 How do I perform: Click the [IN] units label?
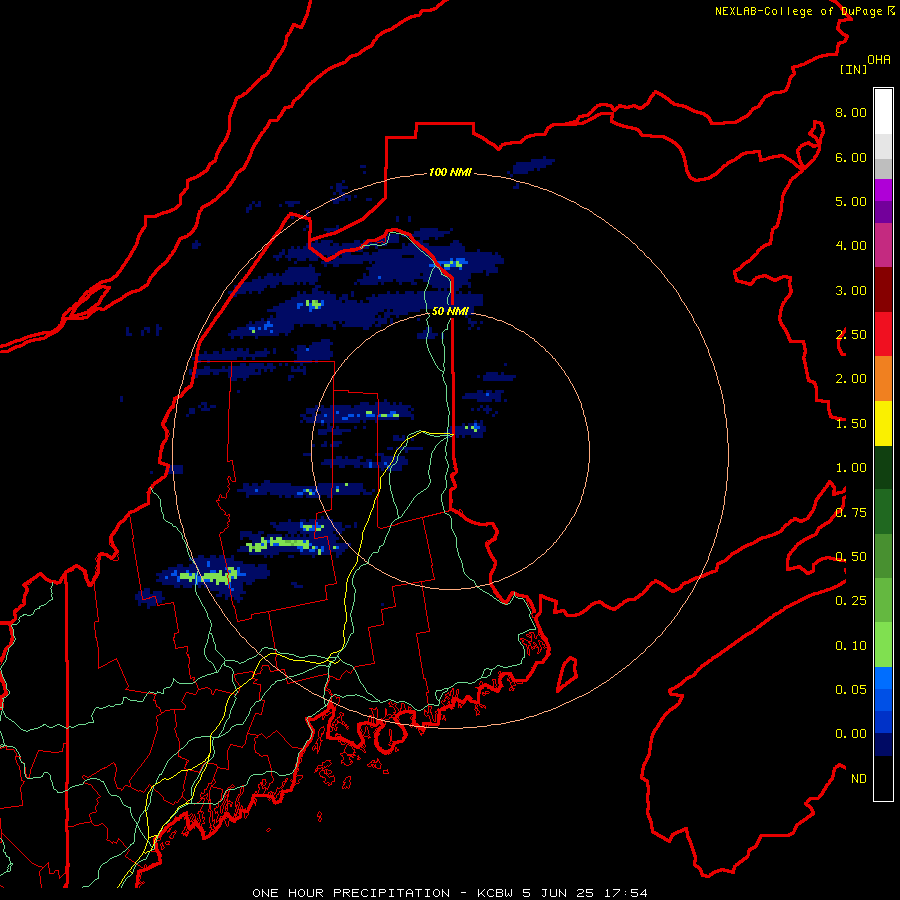point(853,69)
